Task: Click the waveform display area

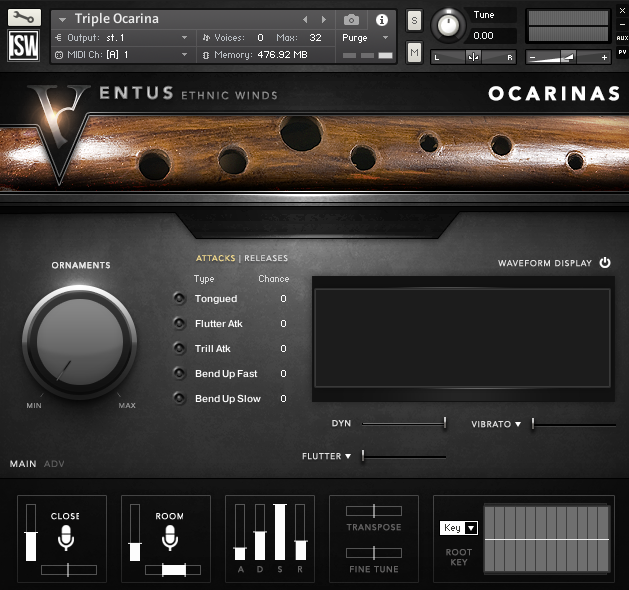Action: click(x=463, y=338)
